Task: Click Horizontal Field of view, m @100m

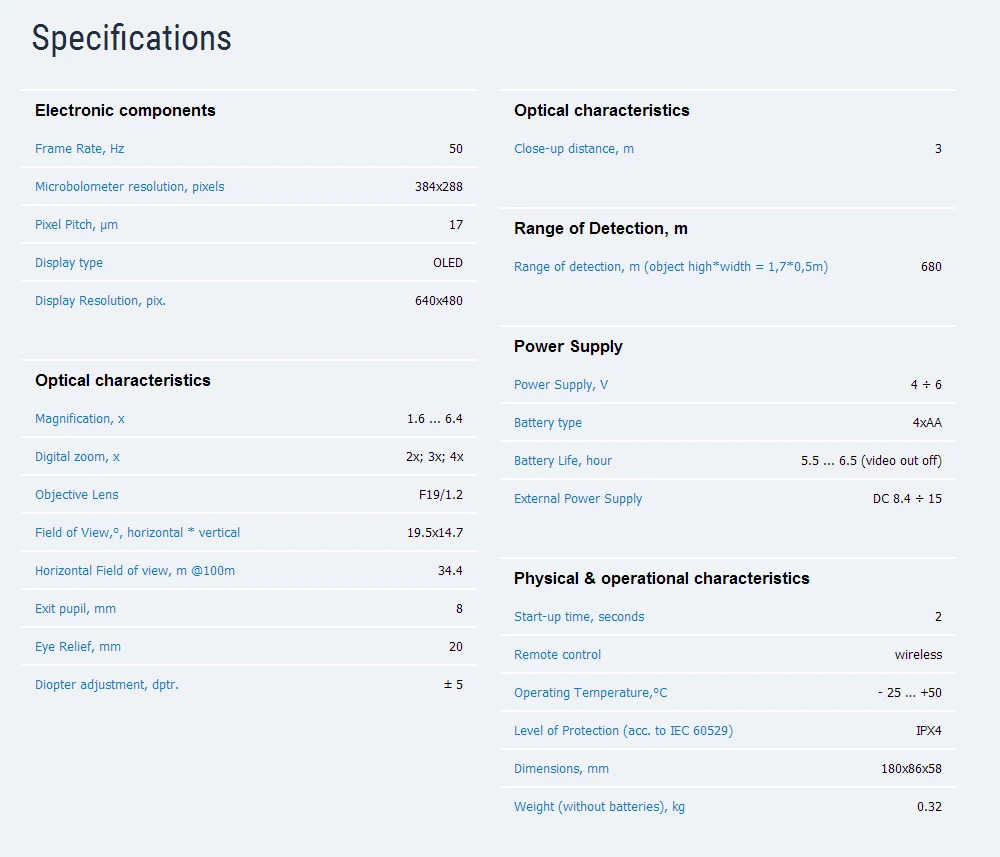Action: [135, 571]
